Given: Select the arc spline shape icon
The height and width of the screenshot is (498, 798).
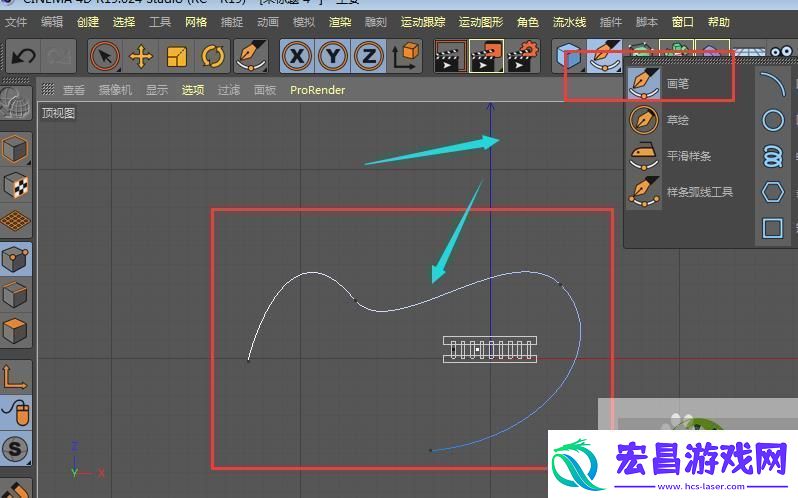Looking at the screenshot, I should [773, 84].
